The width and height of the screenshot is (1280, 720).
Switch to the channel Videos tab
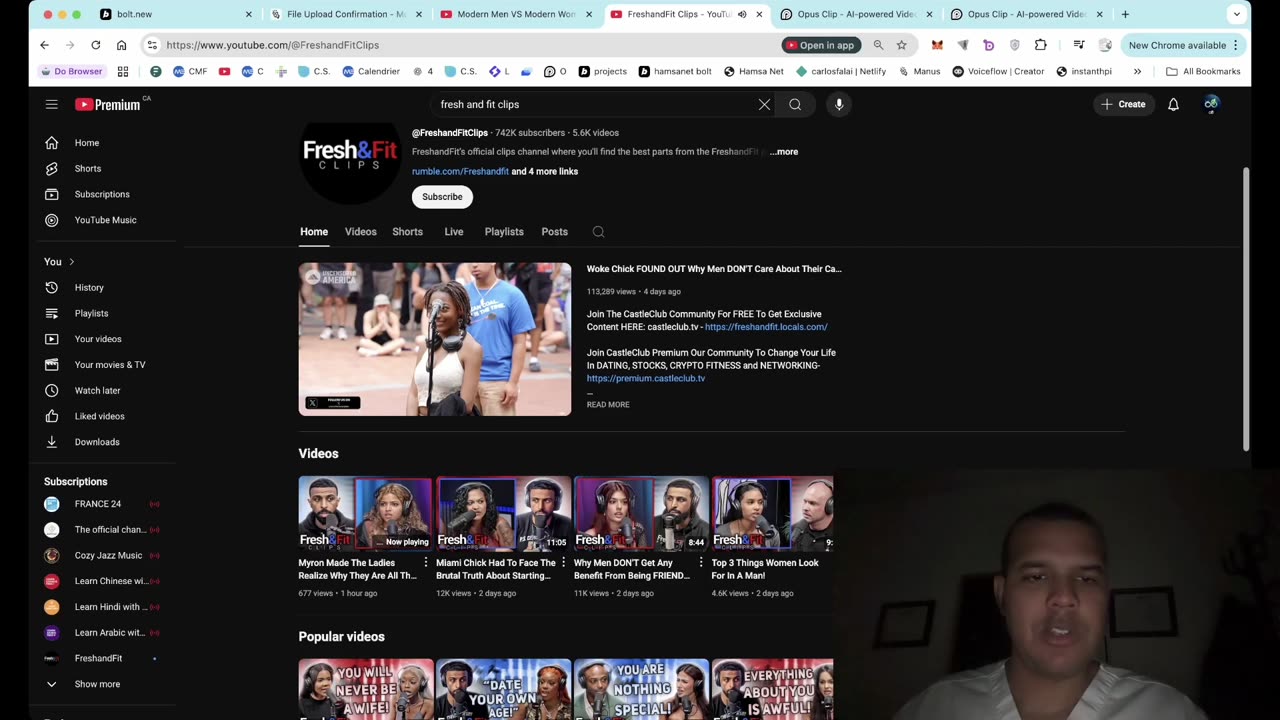click(x=361, y=232)
